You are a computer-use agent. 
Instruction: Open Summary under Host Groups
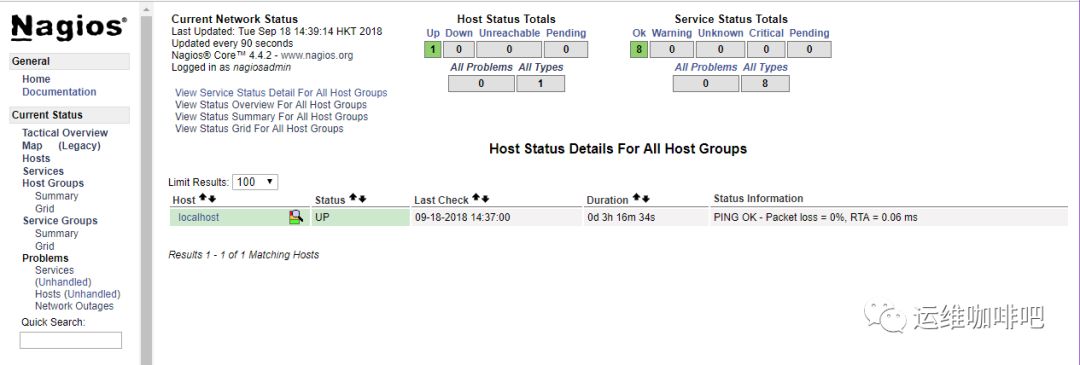click(56, 196)
